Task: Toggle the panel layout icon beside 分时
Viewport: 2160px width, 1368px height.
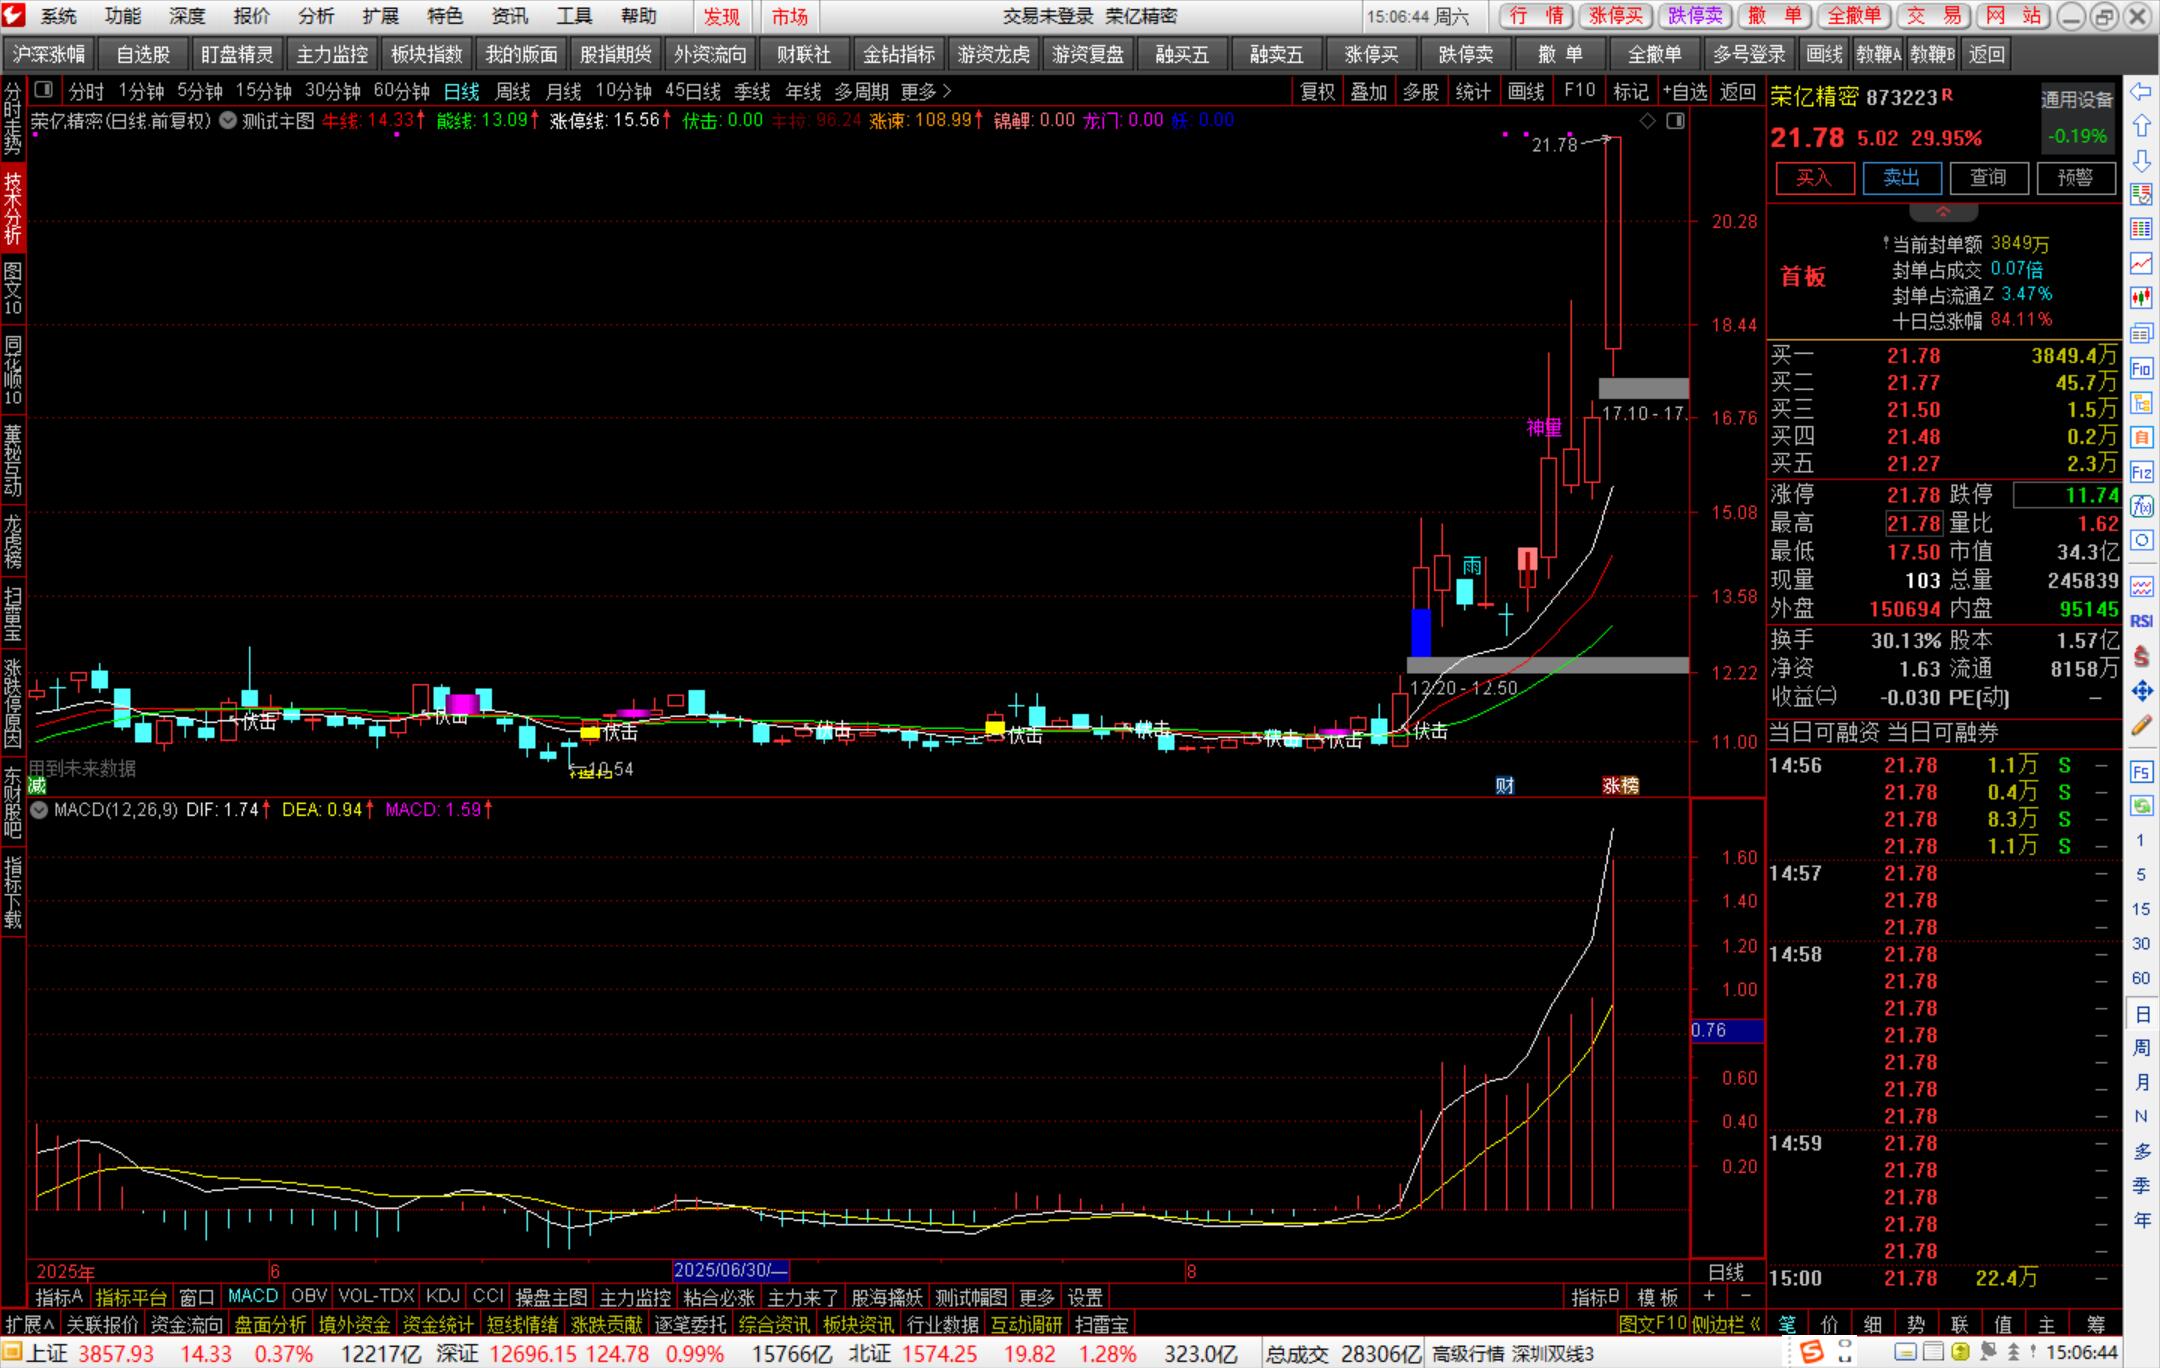Action: pyautogui.click(x=43, y=91)
